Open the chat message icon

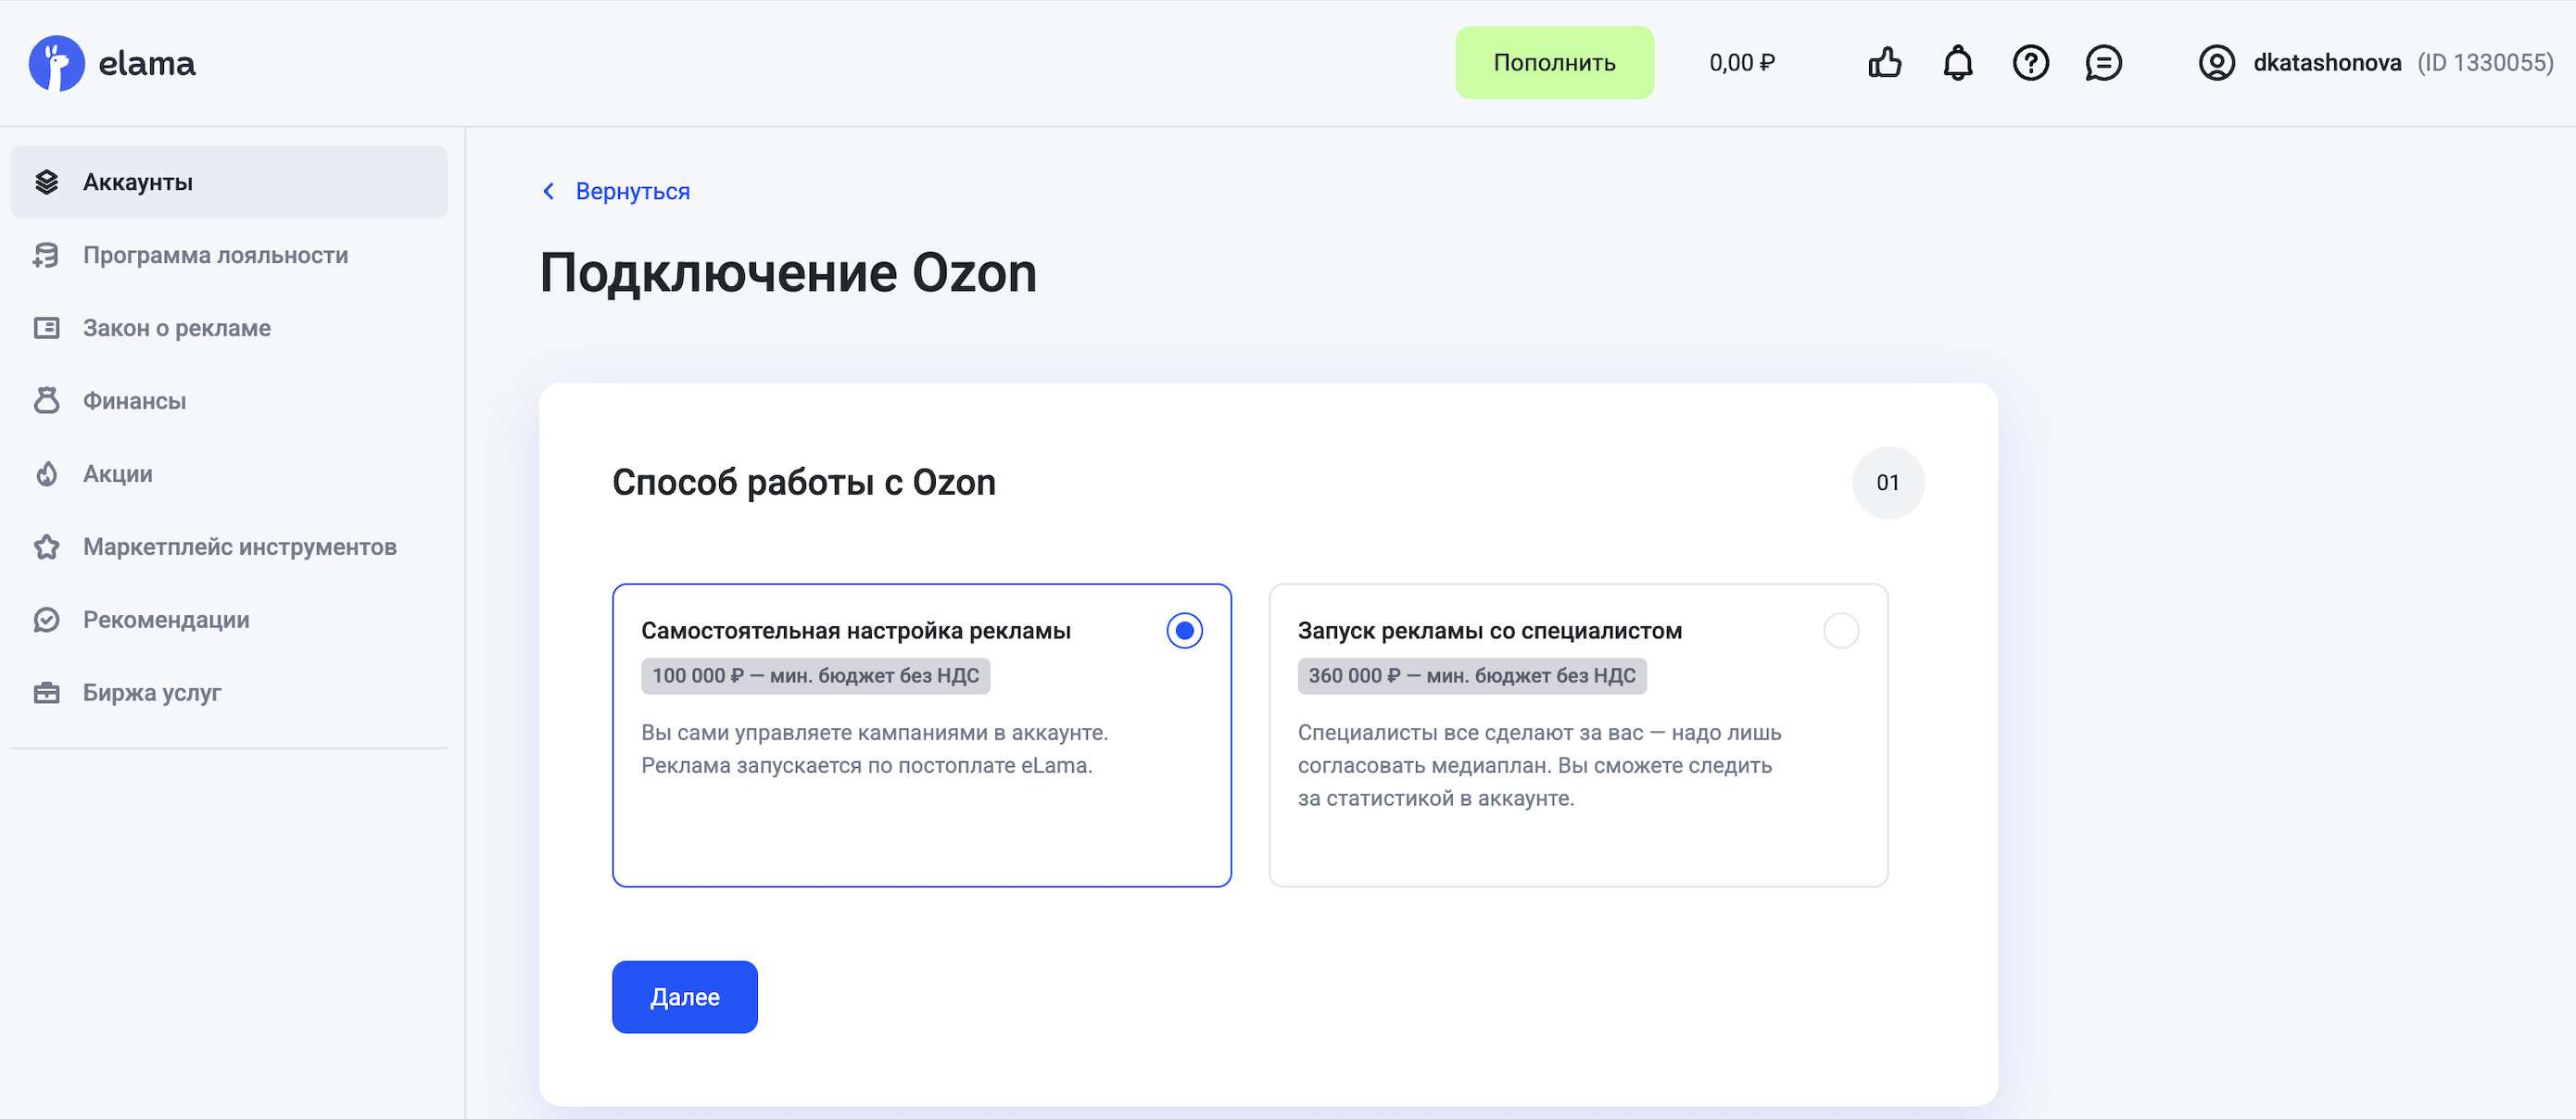tap(2103, 63)
